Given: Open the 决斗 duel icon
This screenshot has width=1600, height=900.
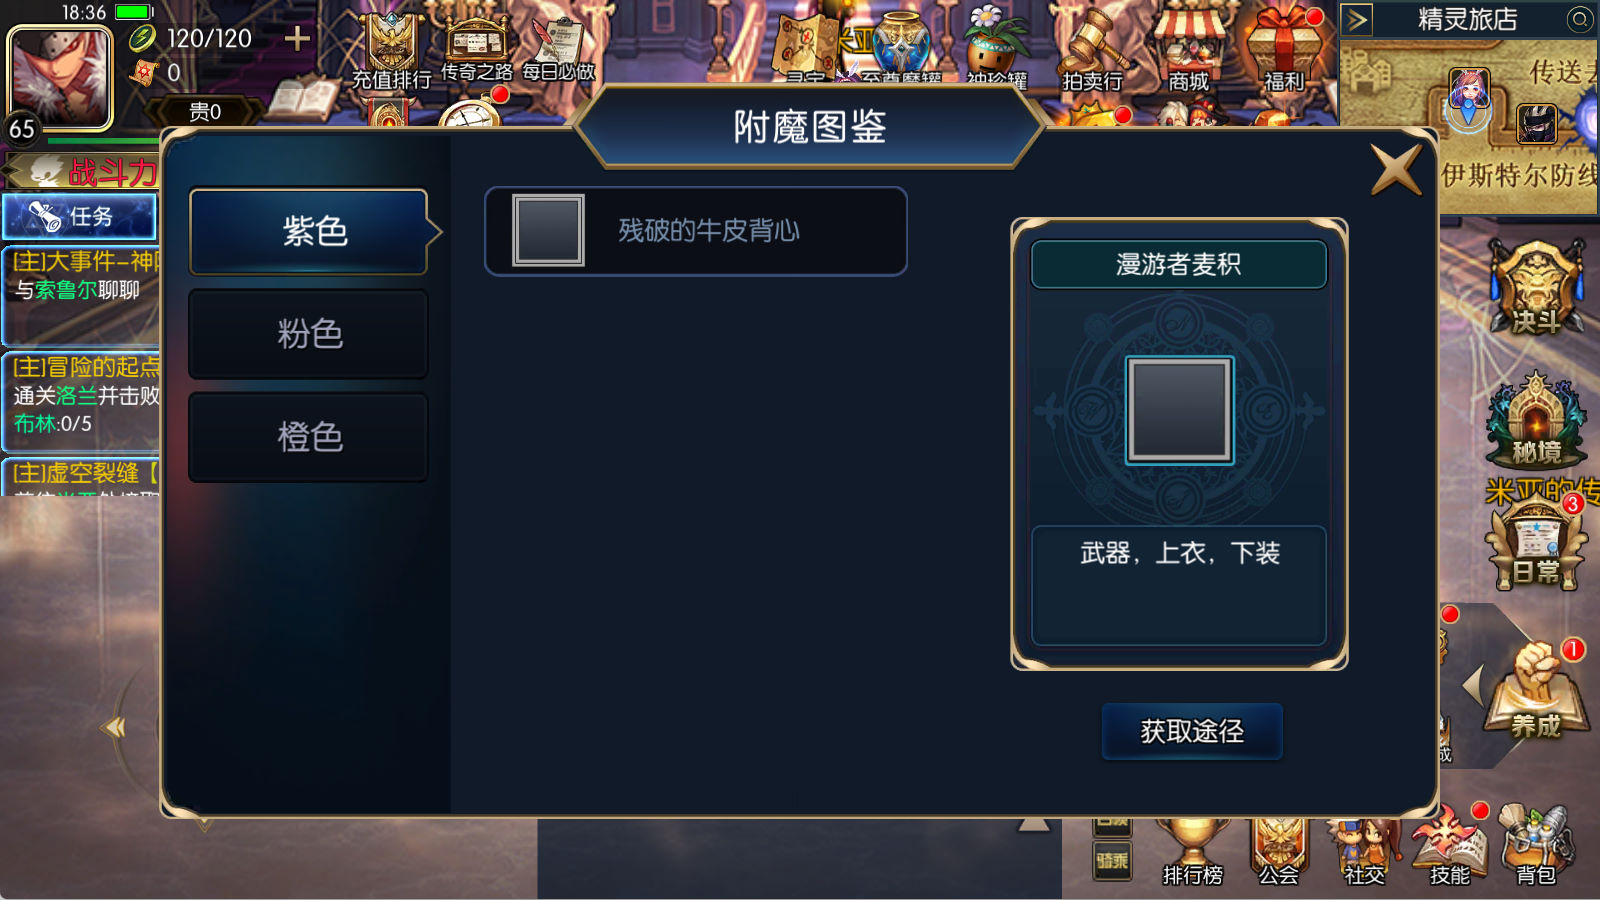Looking at the screenshot, I should (x=1537, y=287).
